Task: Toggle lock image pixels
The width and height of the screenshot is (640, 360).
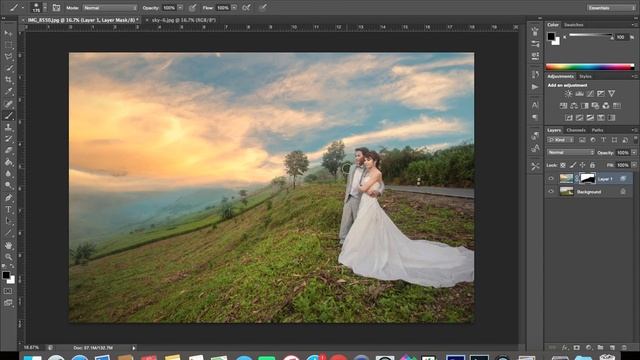Action: click(x=573, y=165)
